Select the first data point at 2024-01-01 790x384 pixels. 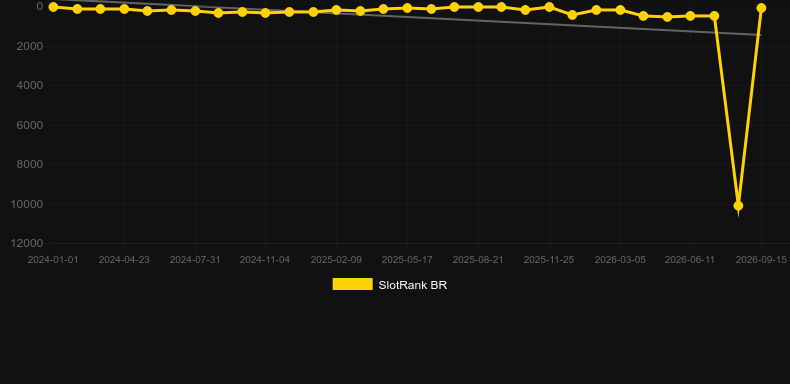53,7
